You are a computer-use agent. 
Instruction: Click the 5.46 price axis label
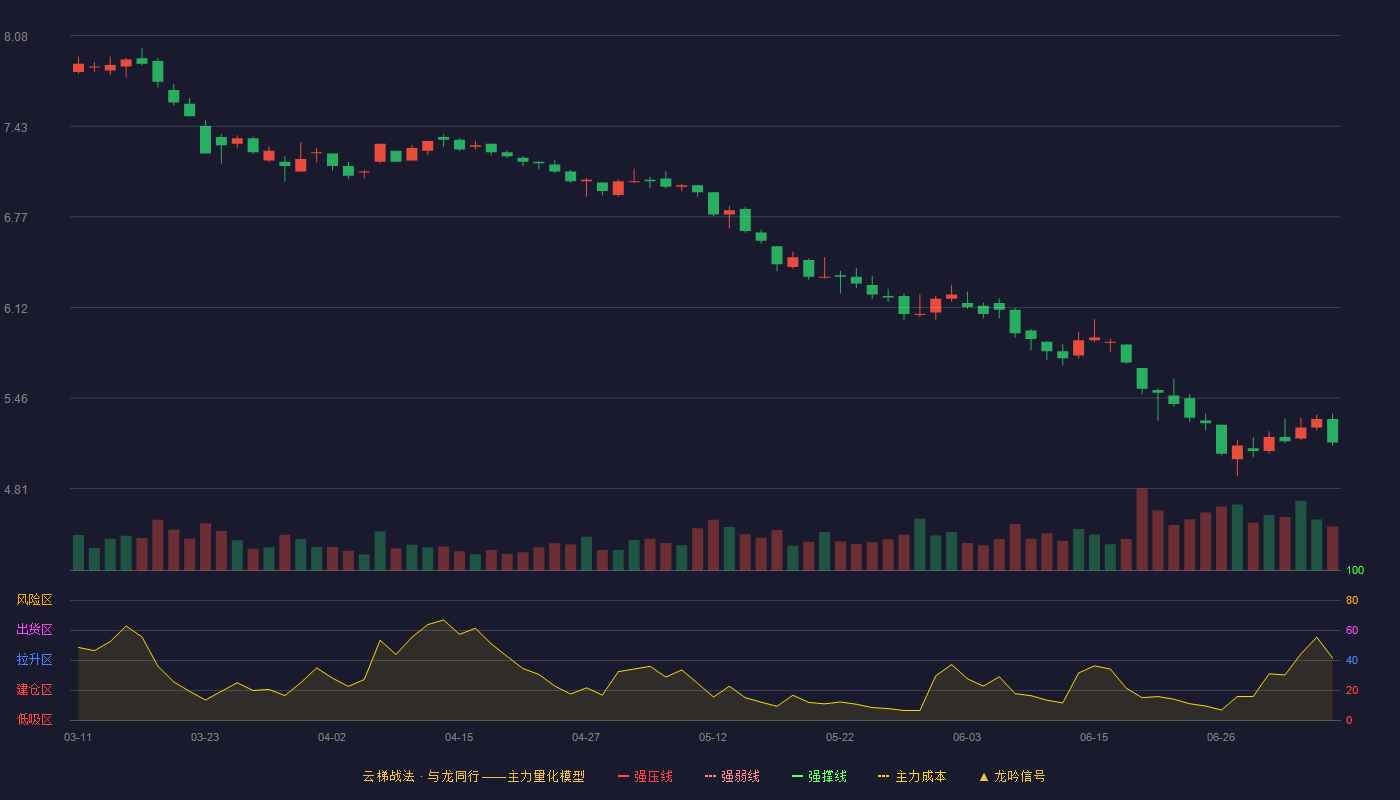coord(16,399)
